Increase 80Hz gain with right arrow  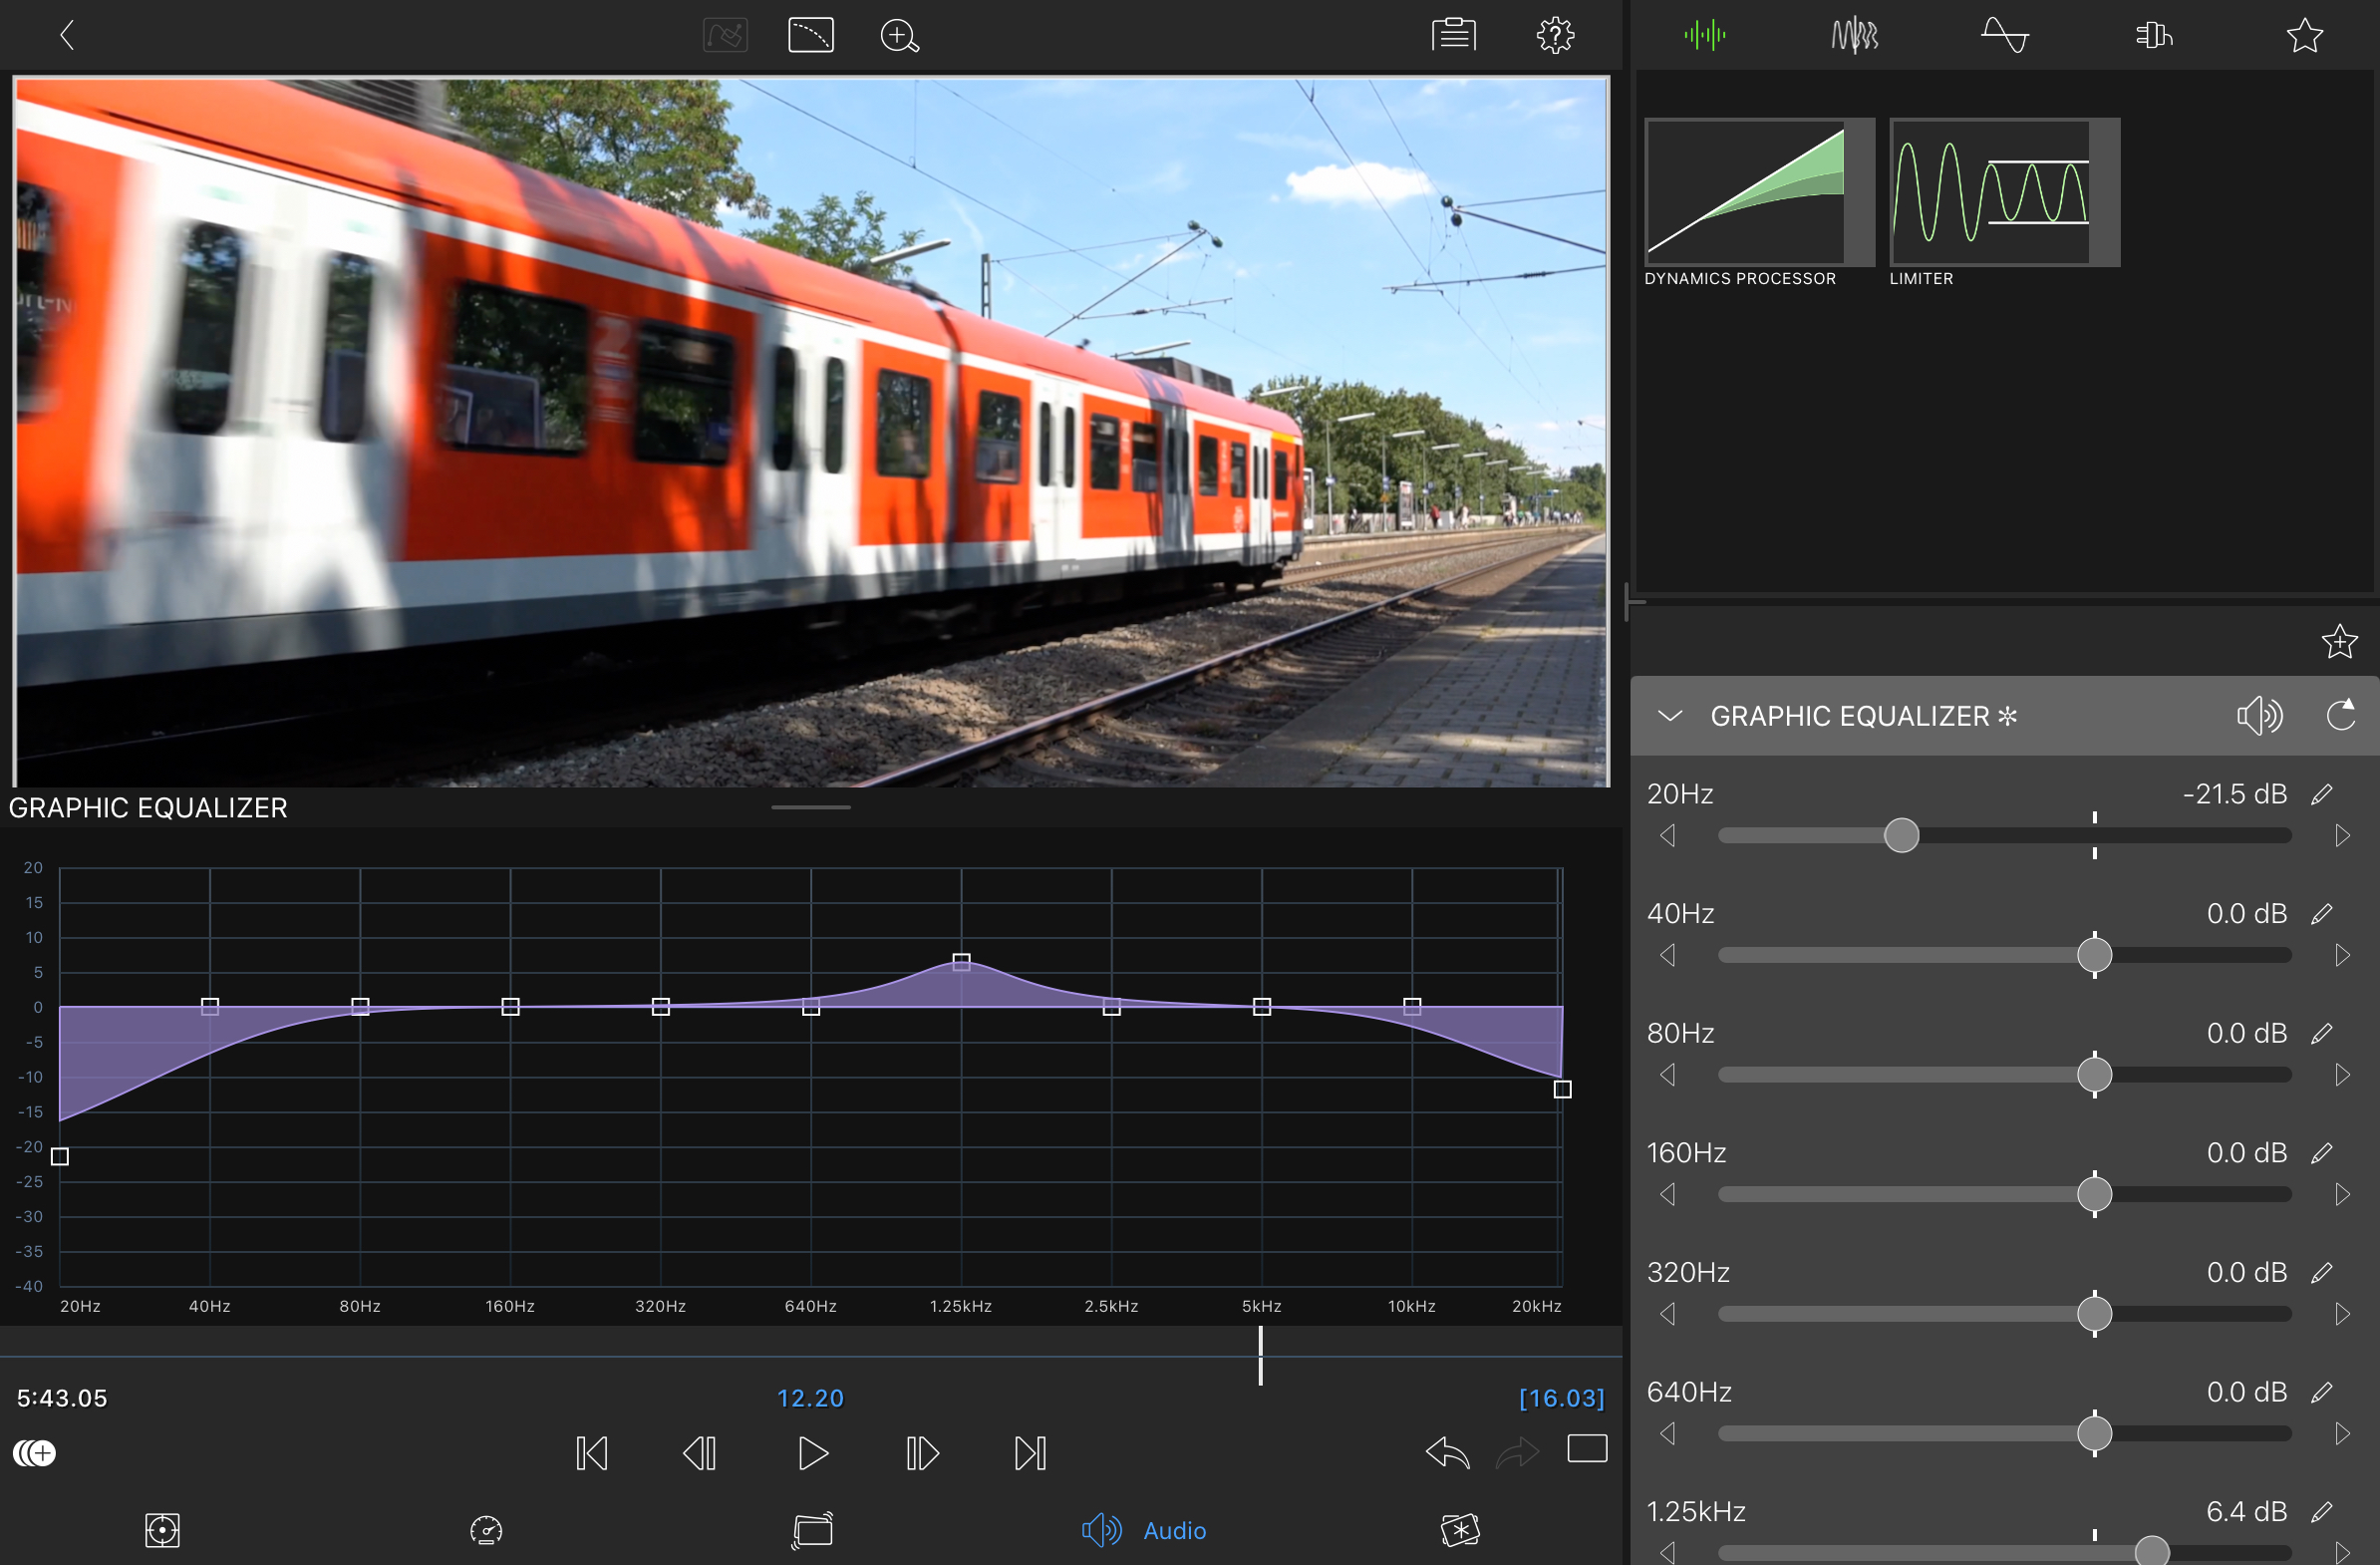pyautogui.click(x=2342, y=1075)
